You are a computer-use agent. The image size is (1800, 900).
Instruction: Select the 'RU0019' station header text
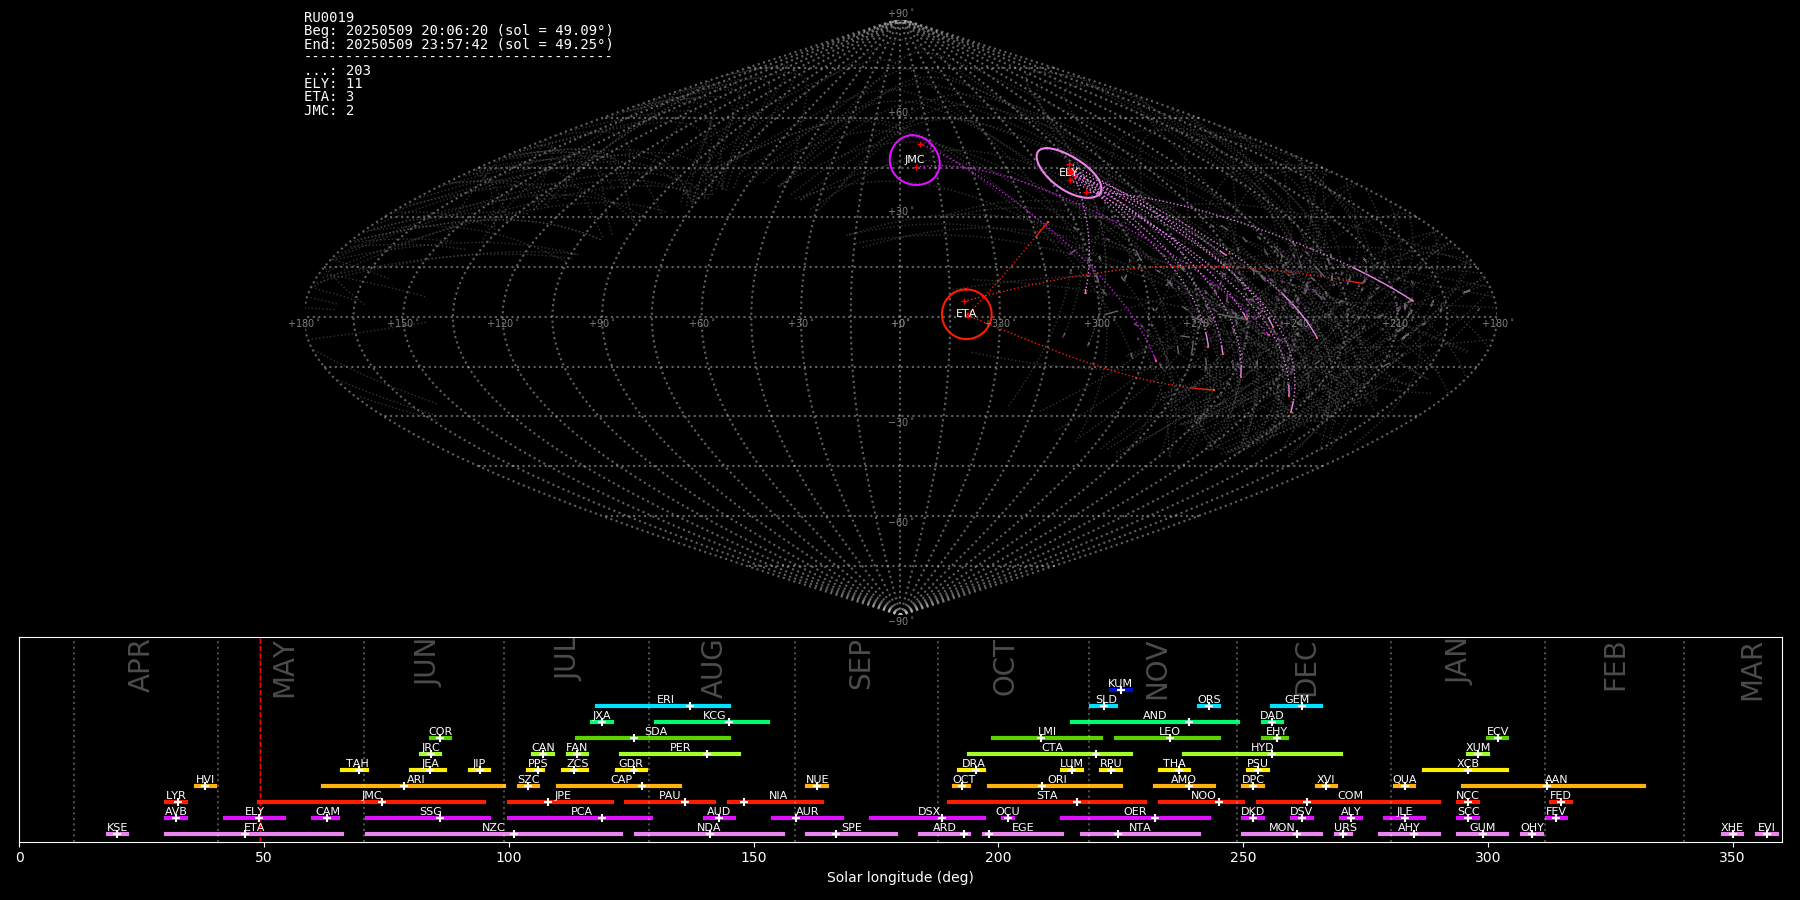(329, 18)
